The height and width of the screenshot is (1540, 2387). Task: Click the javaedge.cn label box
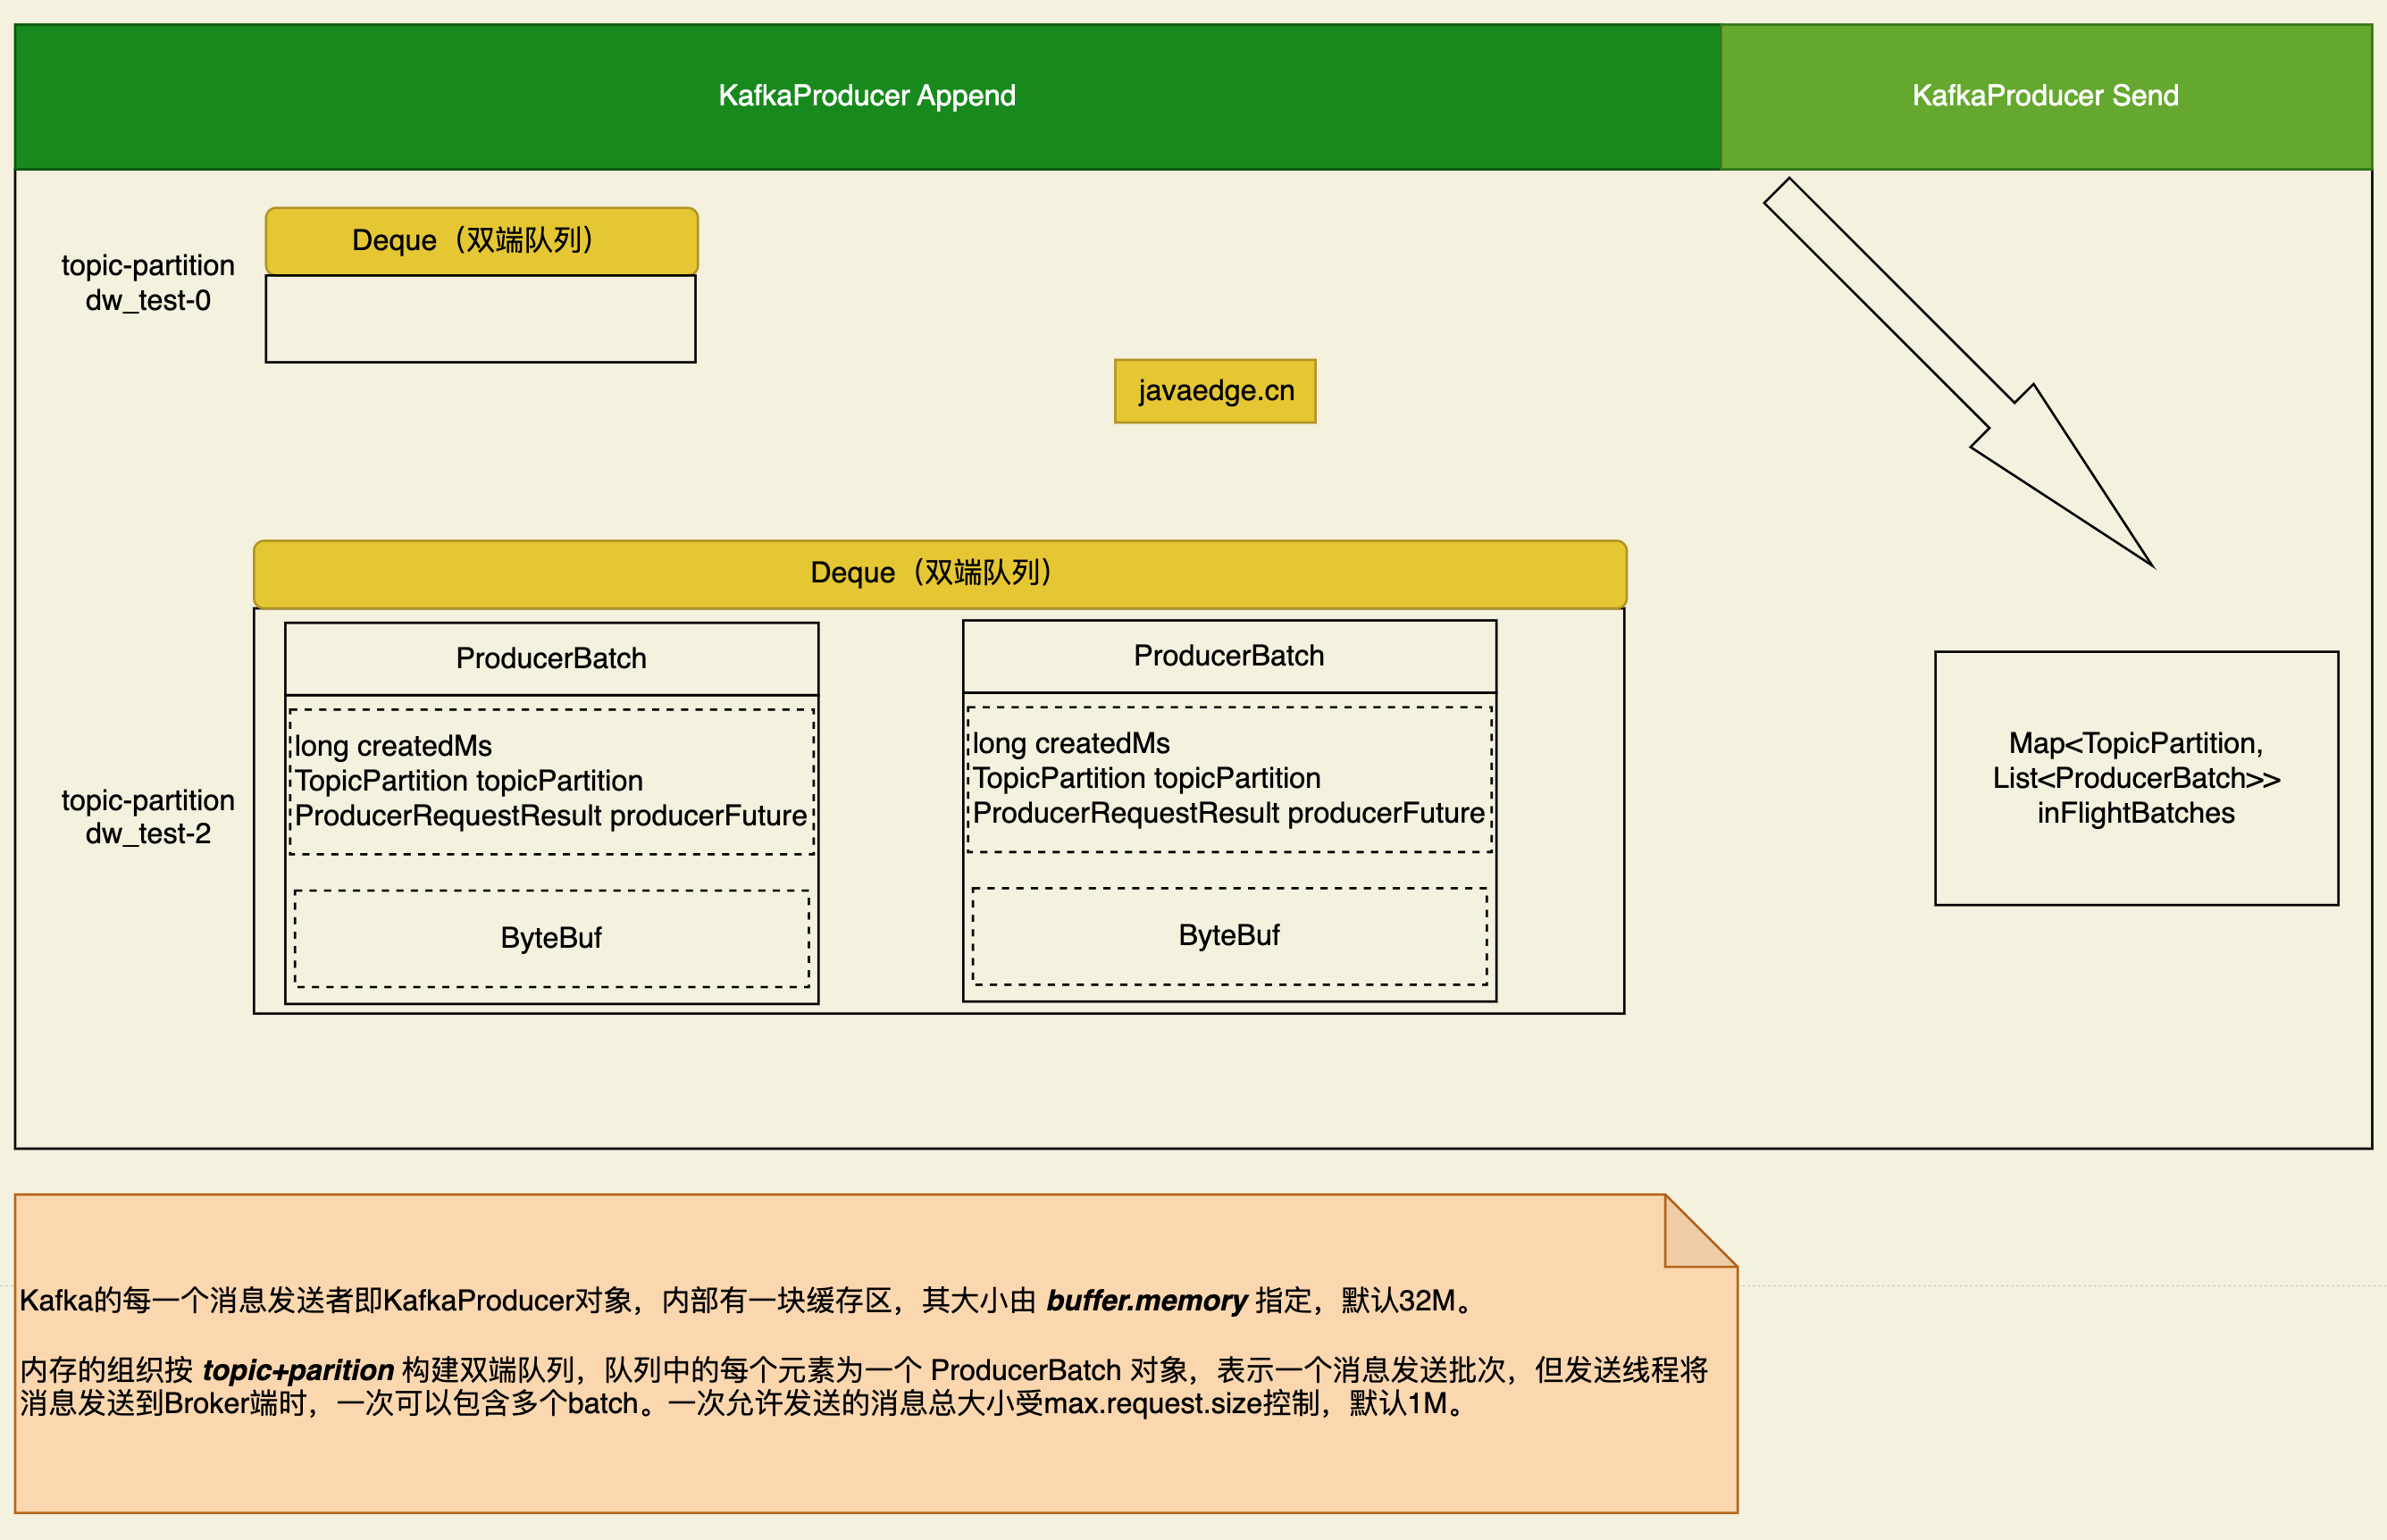[1215, 391]
